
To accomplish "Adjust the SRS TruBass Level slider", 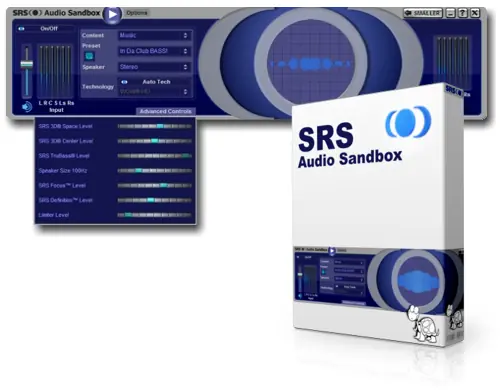I will coord(154,156).
